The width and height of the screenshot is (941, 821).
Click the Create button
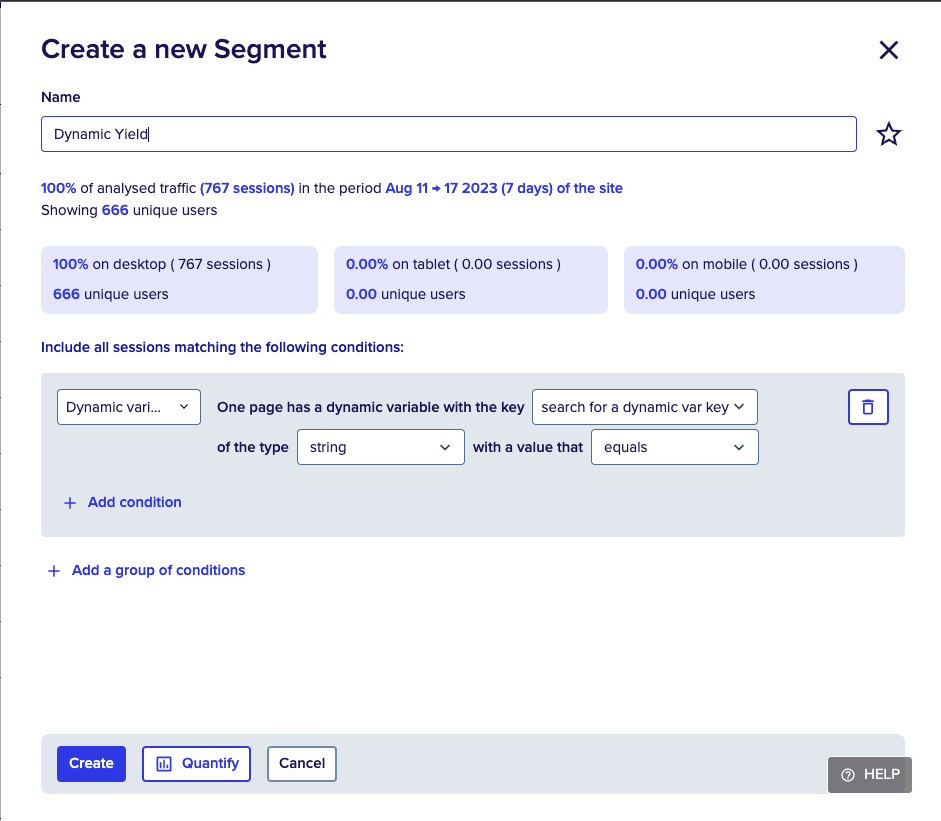(91, 763)
